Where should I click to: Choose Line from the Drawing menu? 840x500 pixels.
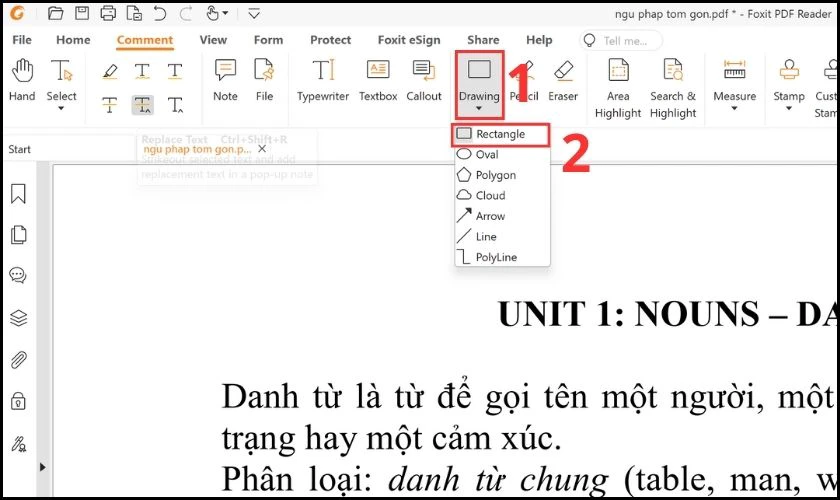[x=501, y=236]
